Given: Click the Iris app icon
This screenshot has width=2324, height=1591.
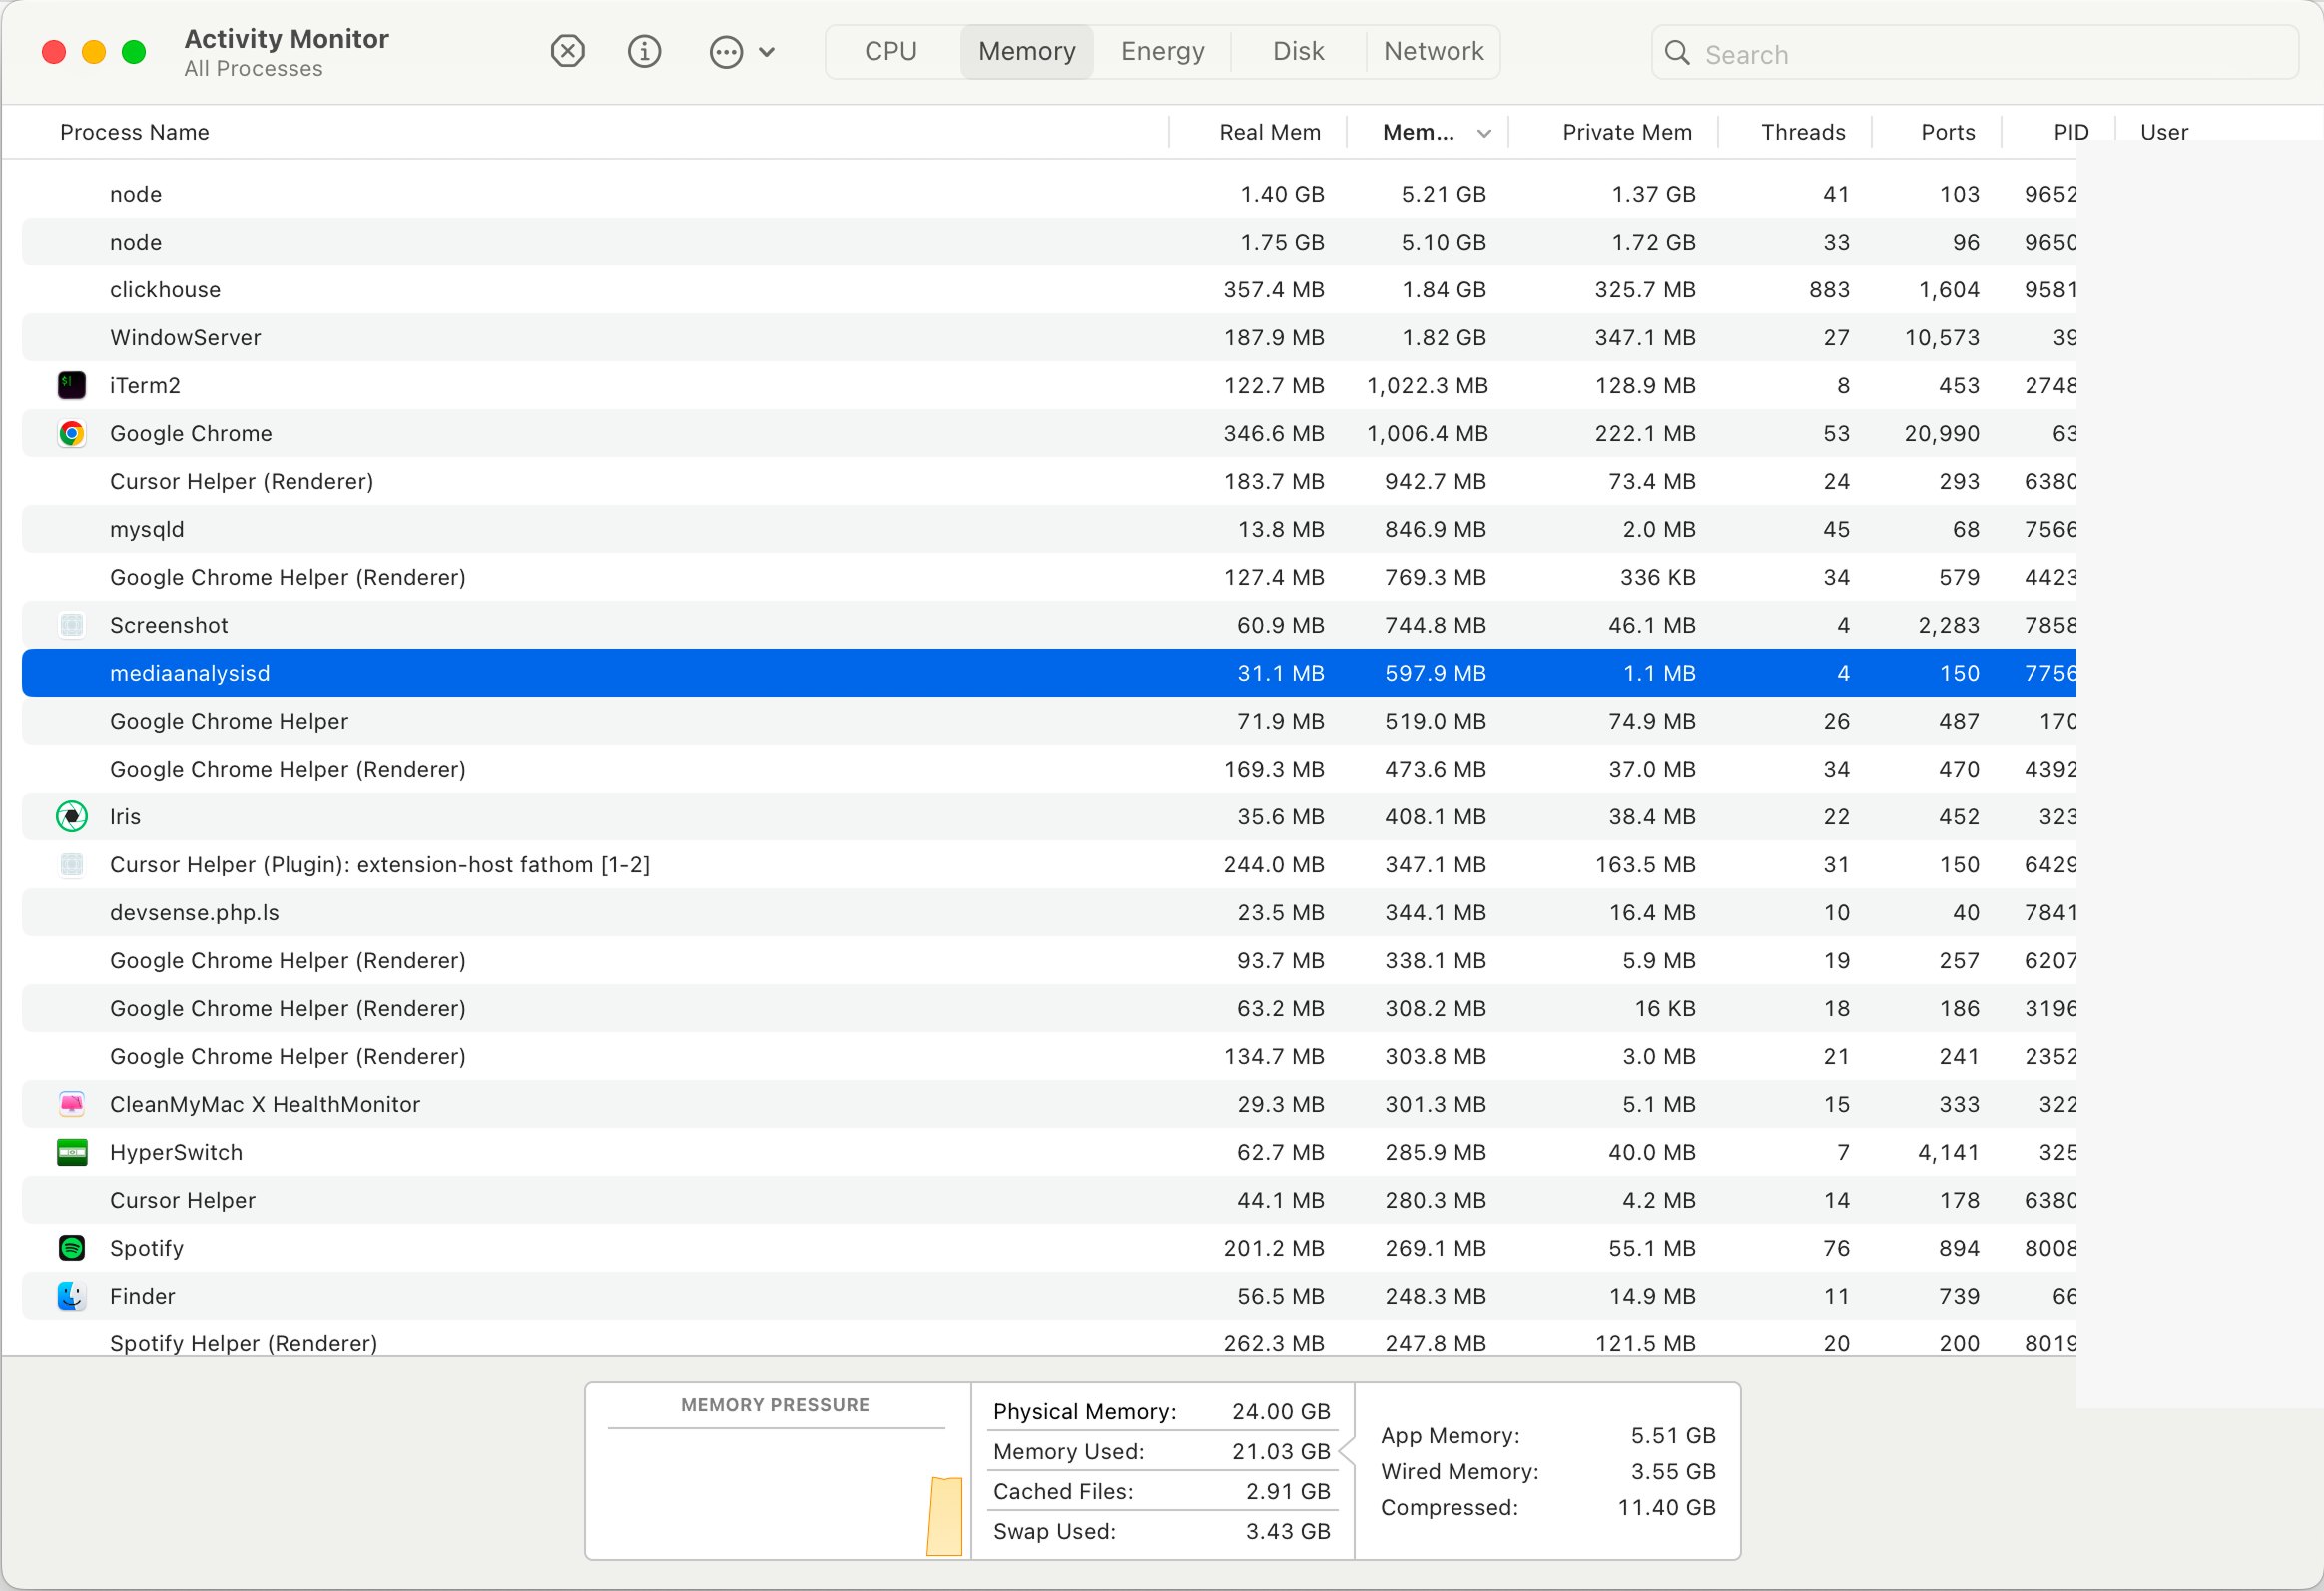Looking at the screenshot, I should pyautogui.click(x=72, y=817).
